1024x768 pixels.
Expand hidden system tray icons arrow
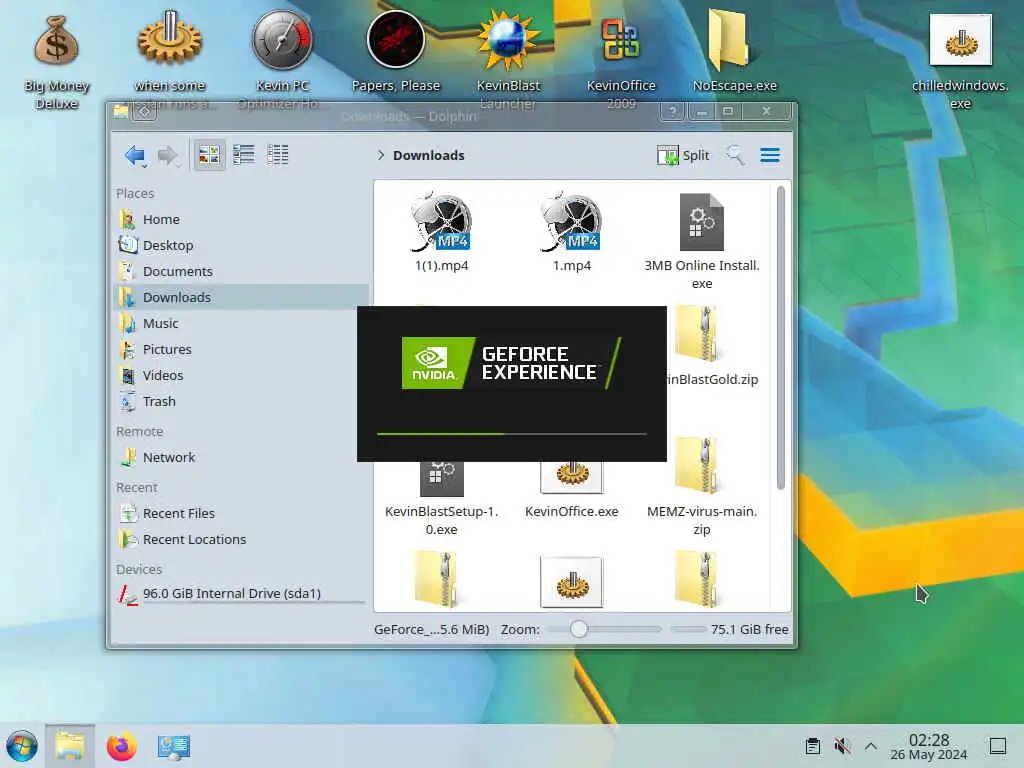871,746
